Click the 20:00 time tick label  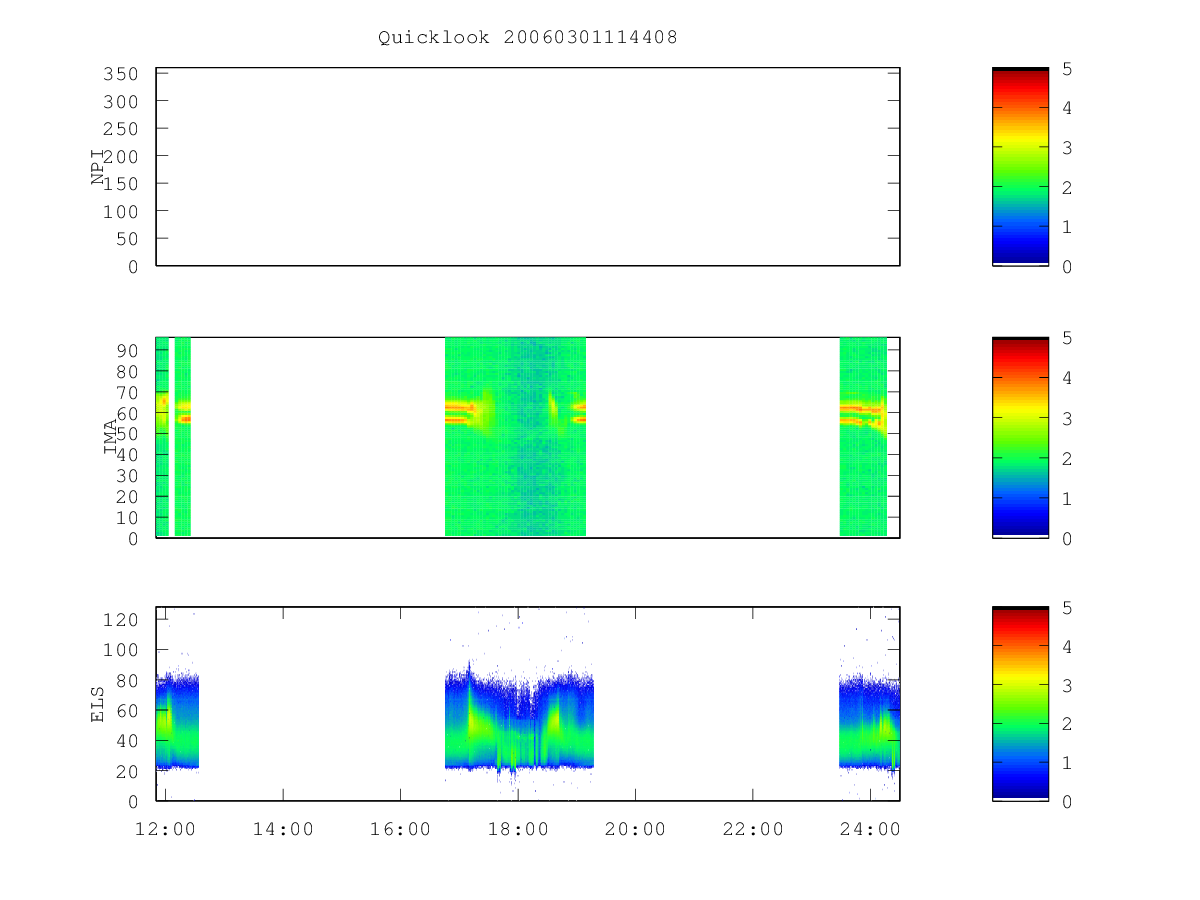(x=635, y=829)
